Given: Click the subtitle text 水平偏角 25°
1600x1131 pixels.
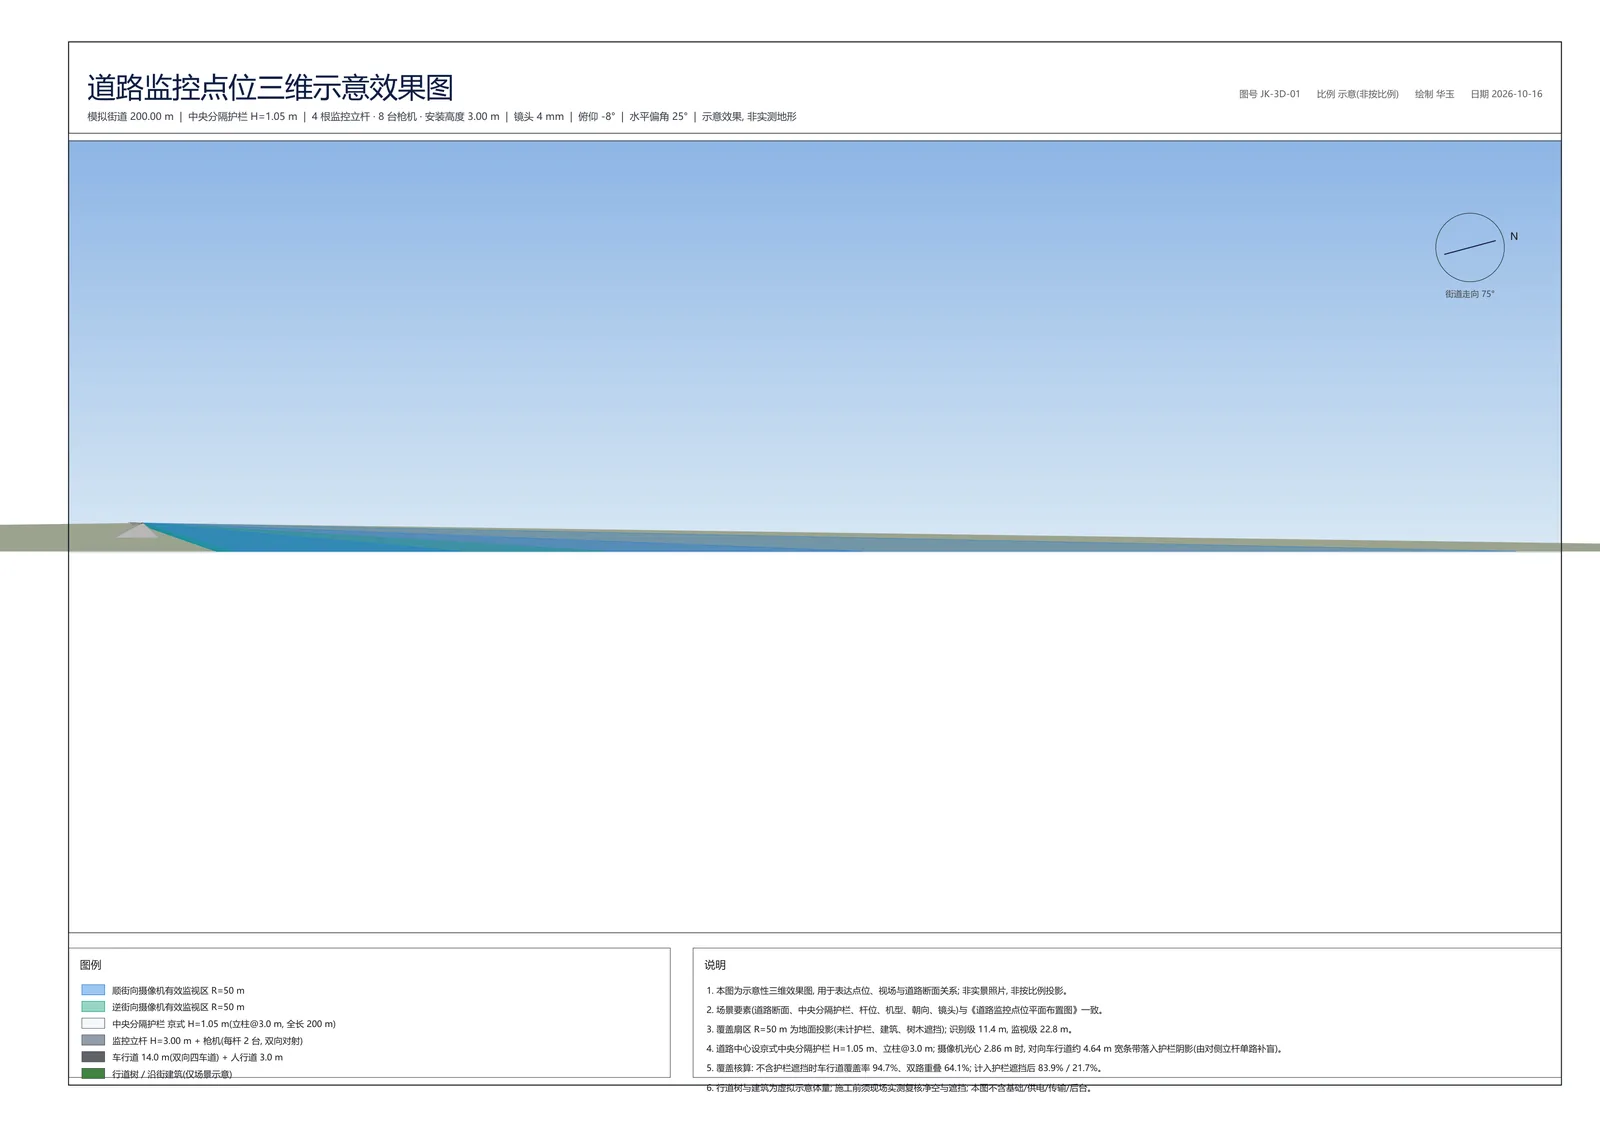Looking at the screenshot, I should coord(658,117).
